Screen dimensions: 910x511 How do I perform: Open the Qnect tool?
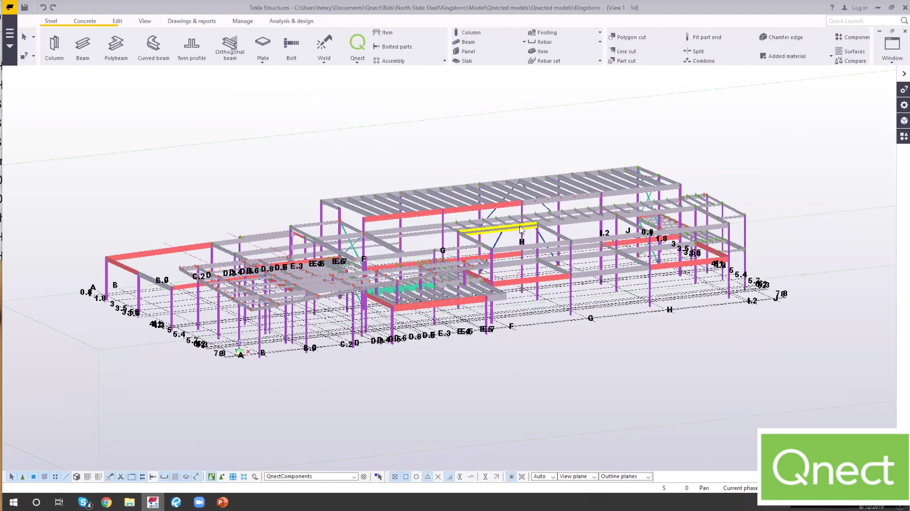[358, 48]
